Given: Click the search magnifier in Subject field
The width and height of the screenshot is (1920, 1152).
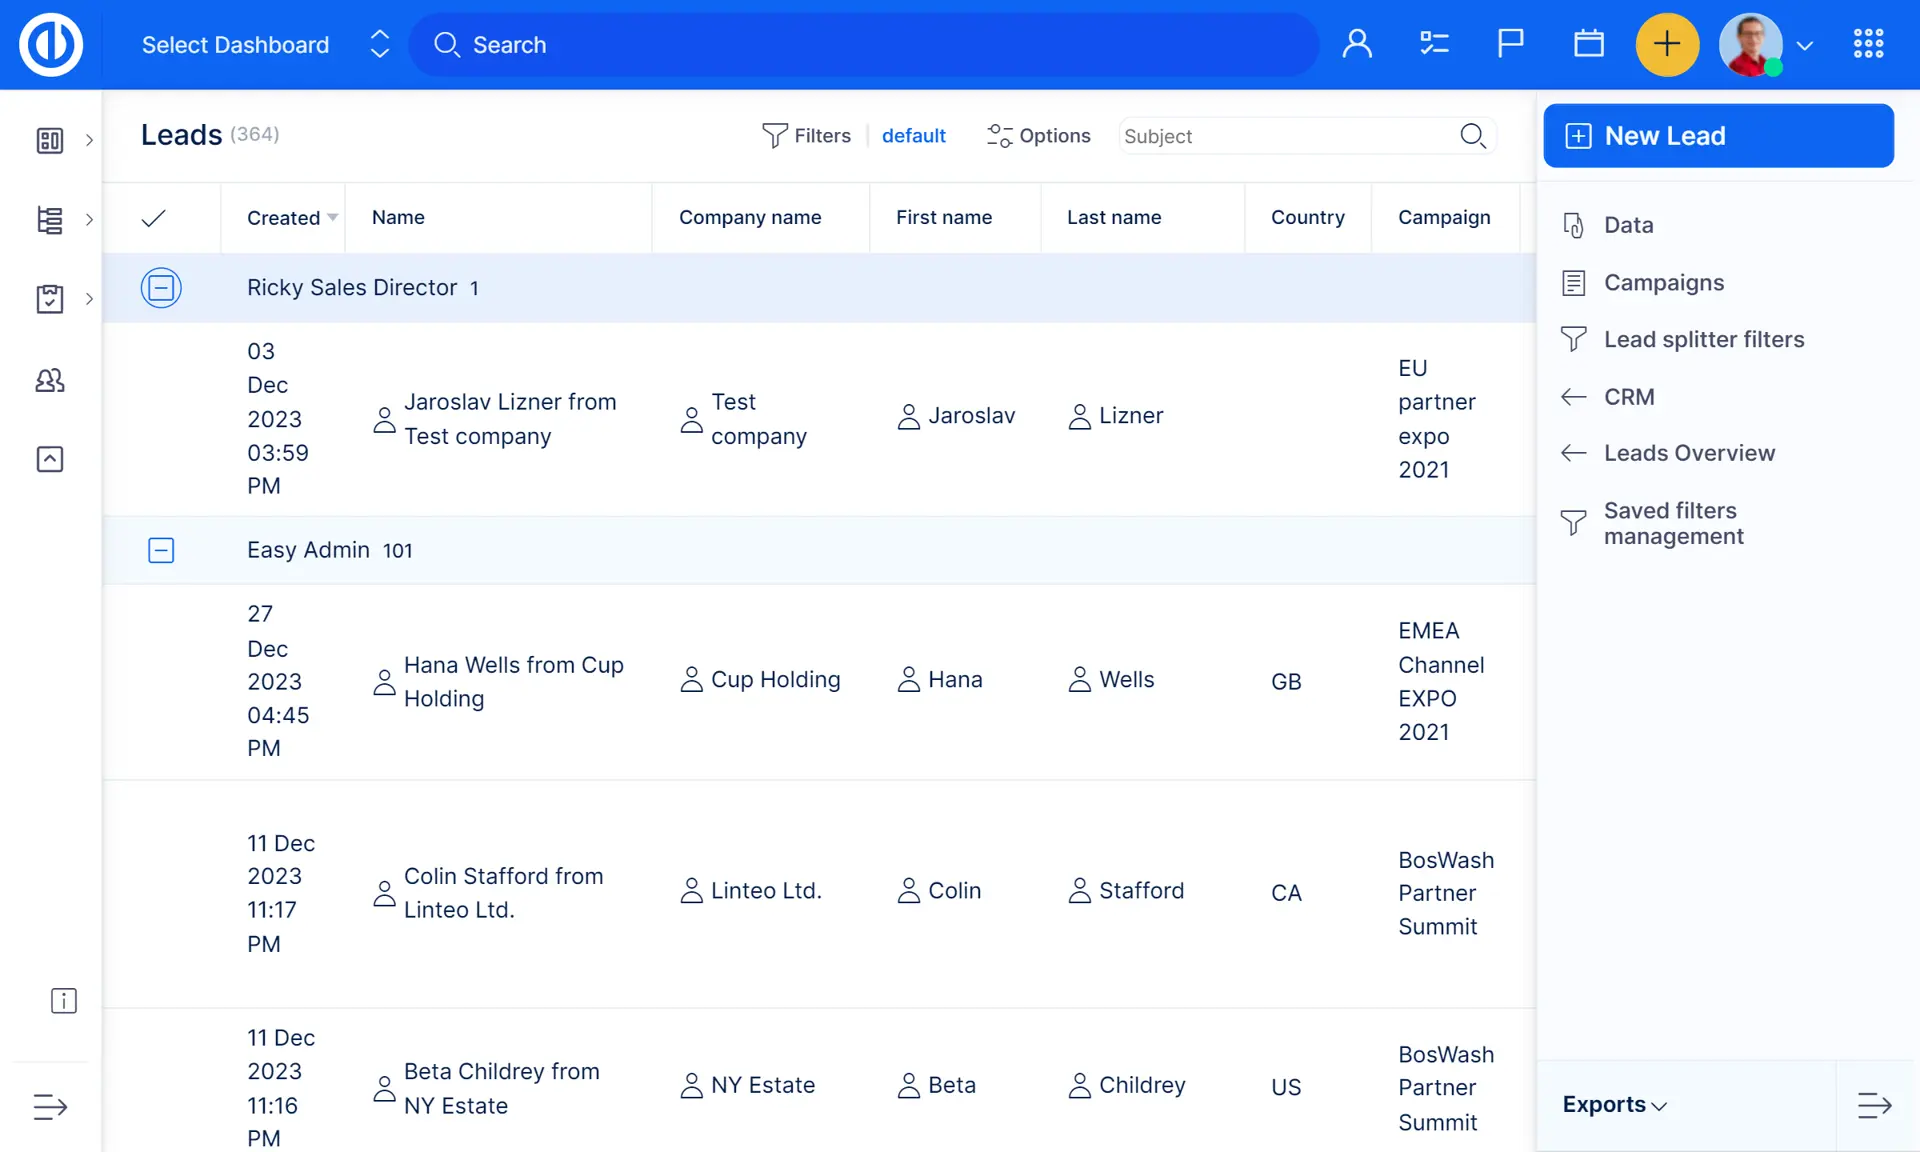Looking at the screenshot, I should click(1472, 136).
